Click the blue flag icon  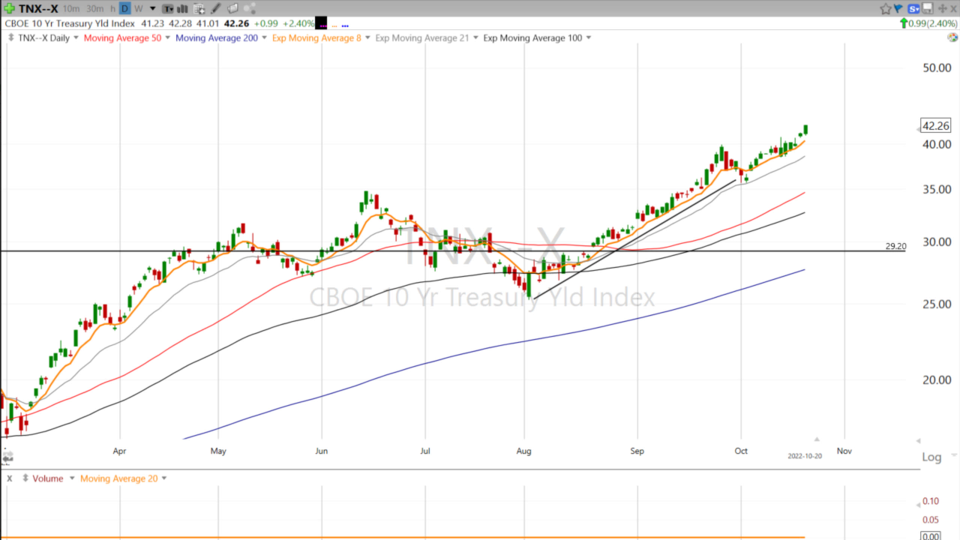[x=898, y=9]
